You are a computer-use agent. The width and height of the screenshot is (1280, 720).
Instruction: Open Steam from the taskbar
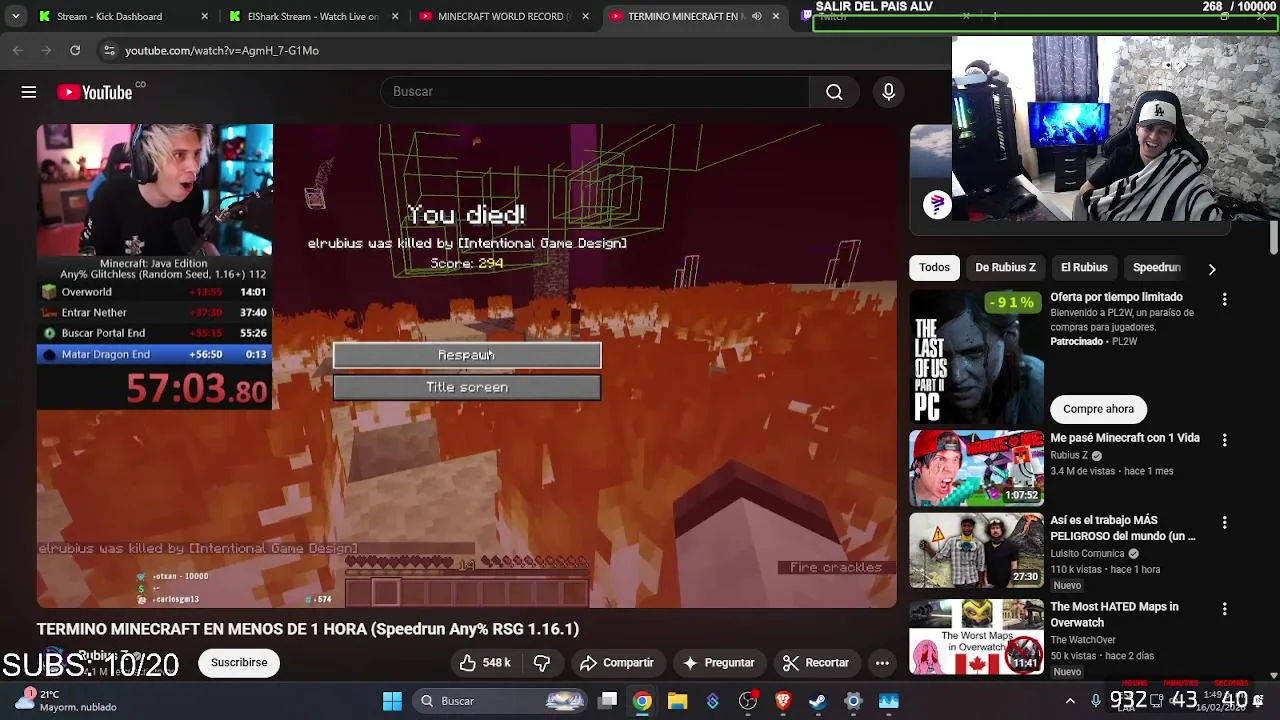click(x=818, y=701)
